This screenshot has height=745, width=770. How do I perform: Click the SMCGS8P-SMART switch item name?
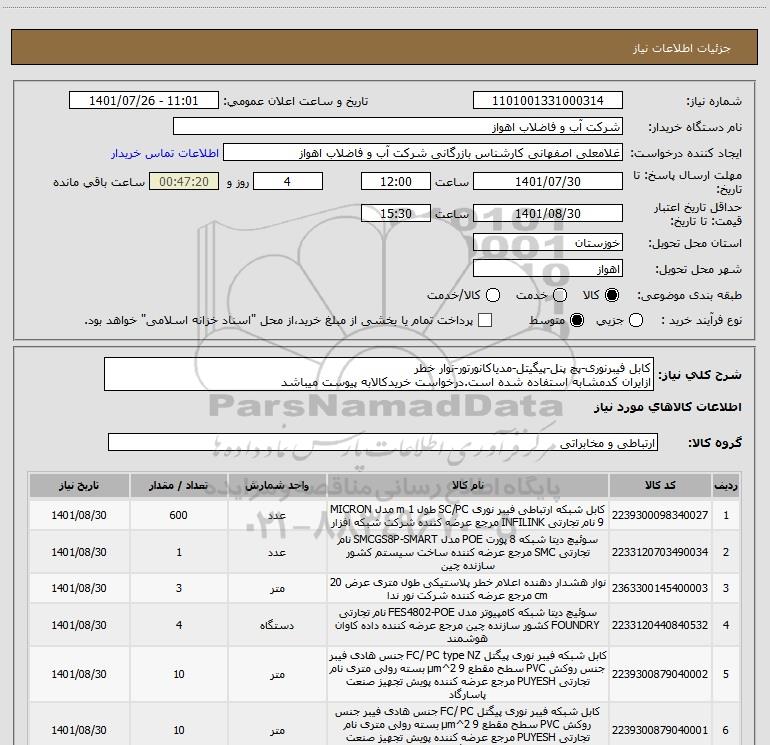[468, 552]
